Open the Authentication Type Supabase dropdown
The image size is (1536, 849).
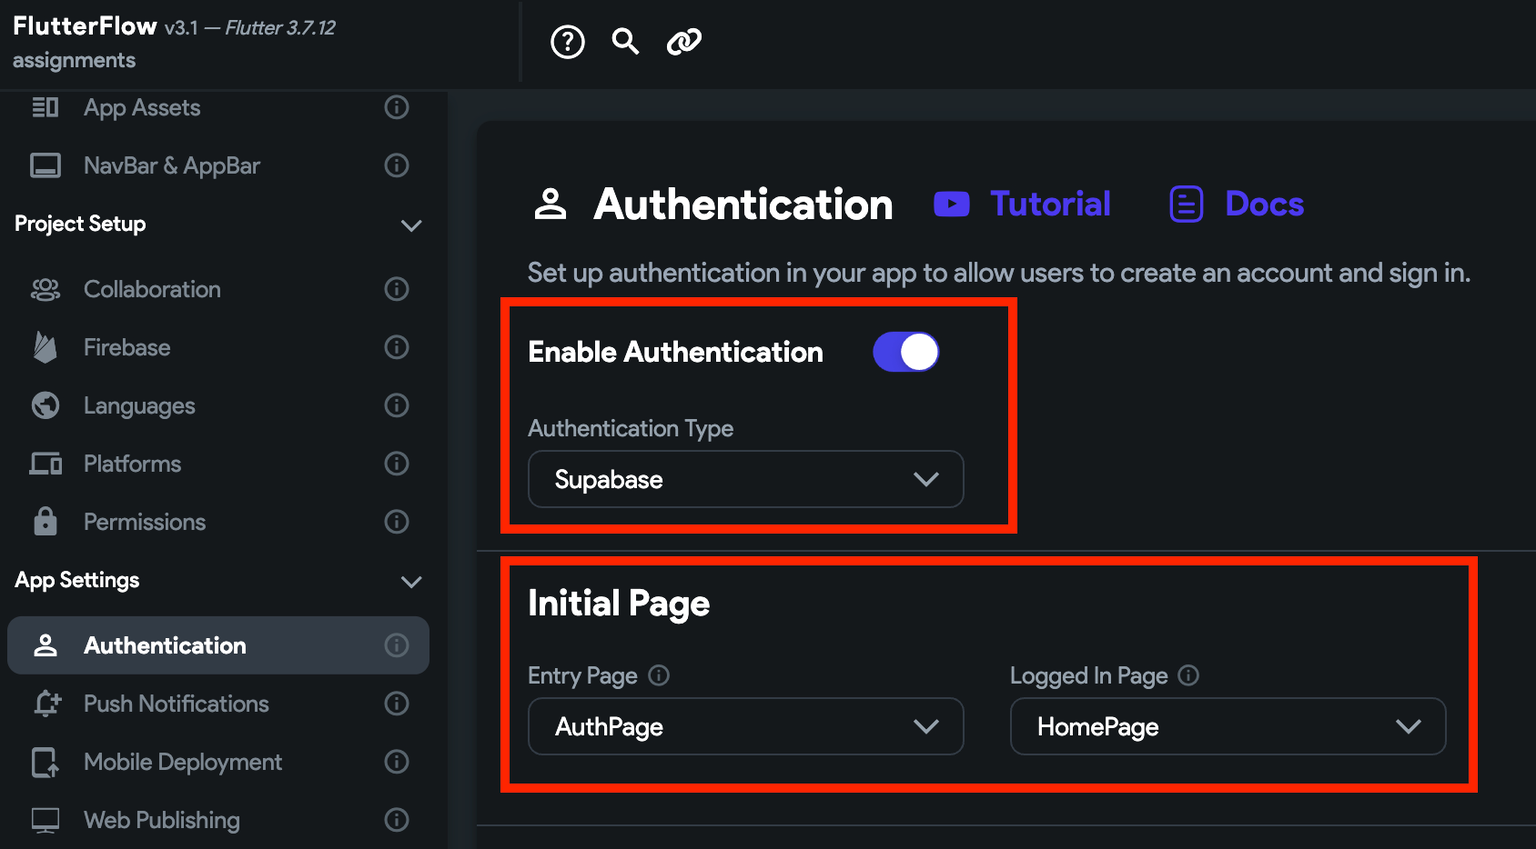click(746, 479)
